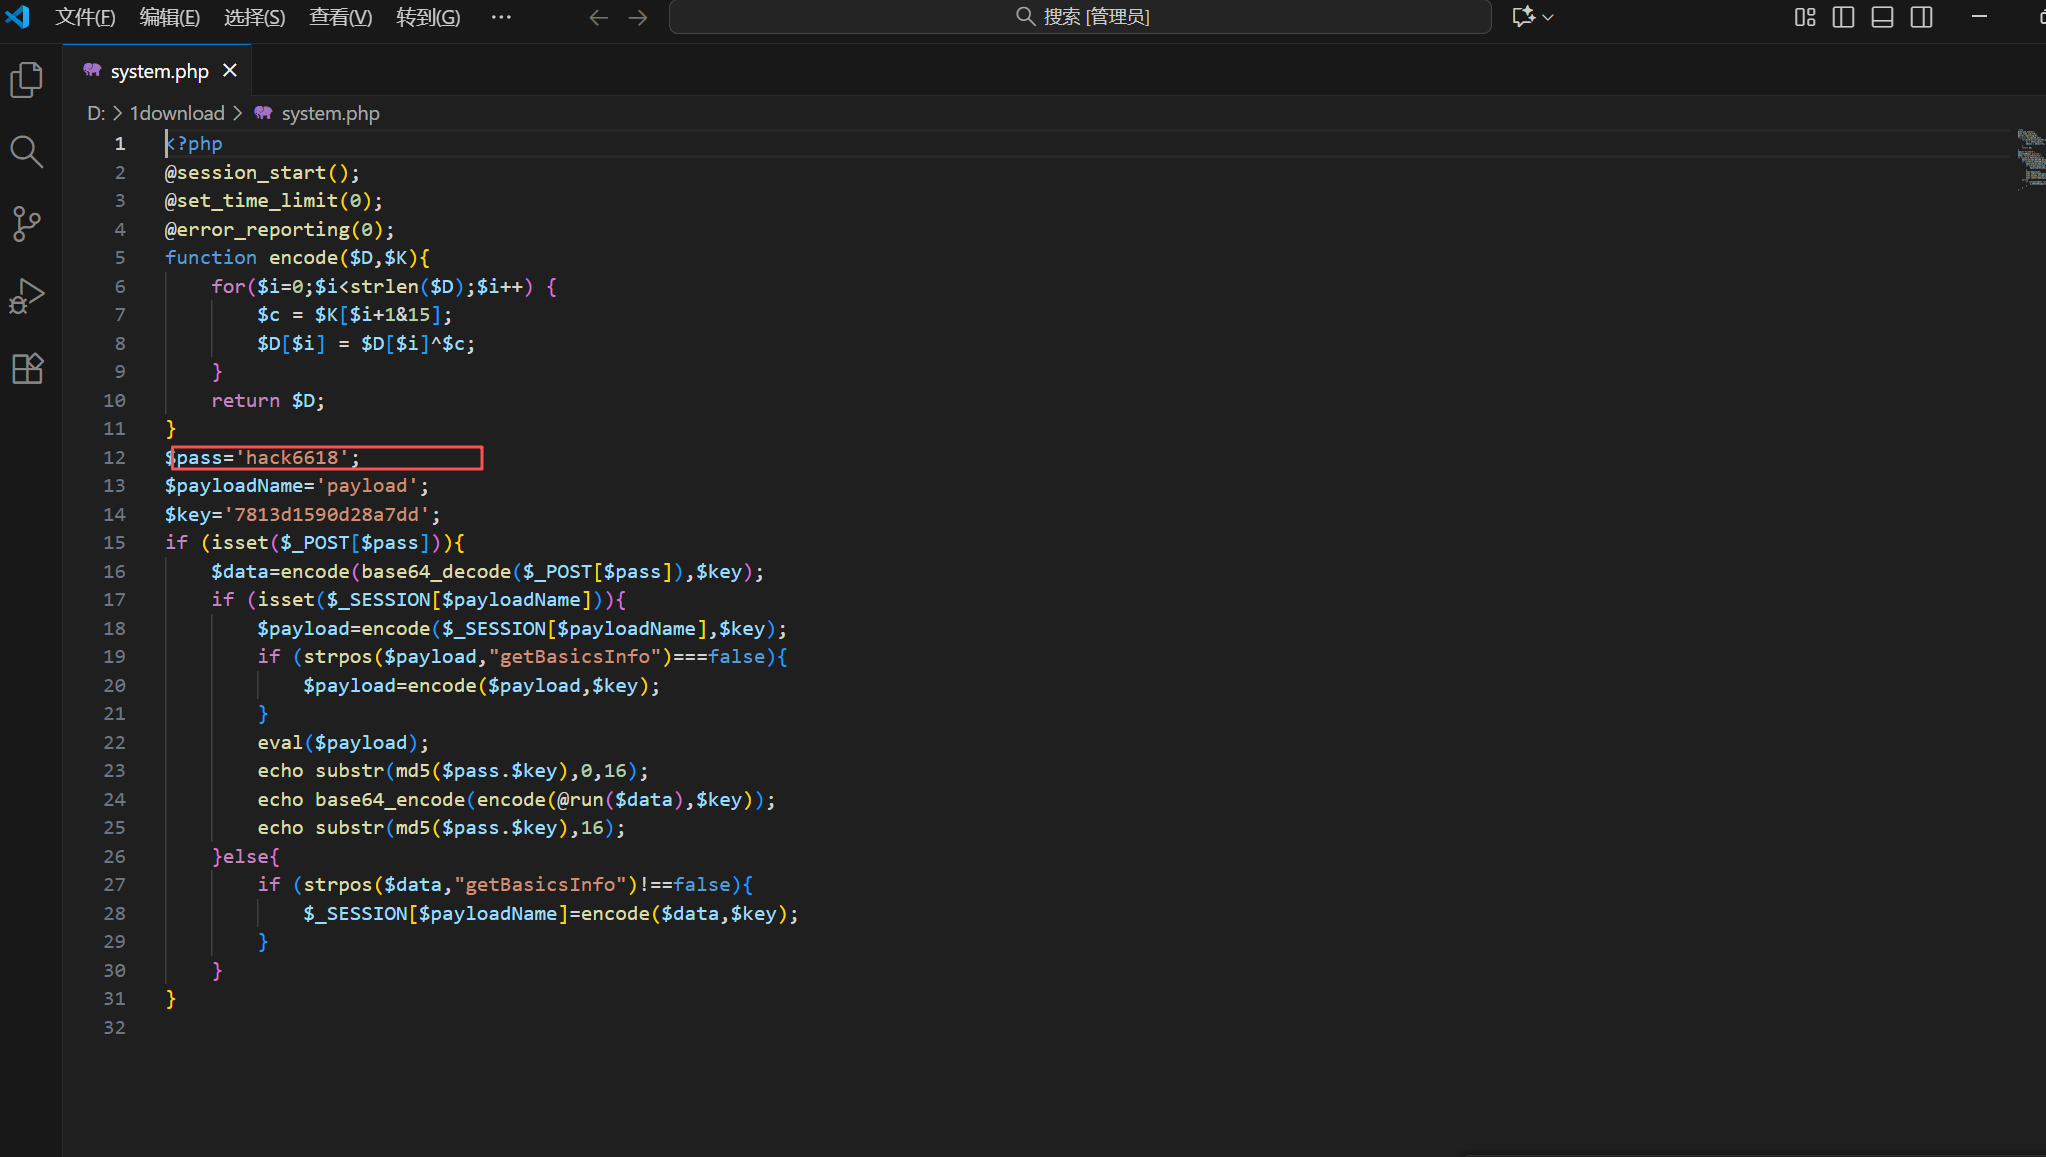Click system.php in the breadcrumb
Screen dimensions: 2046x1157
point(330,113)
